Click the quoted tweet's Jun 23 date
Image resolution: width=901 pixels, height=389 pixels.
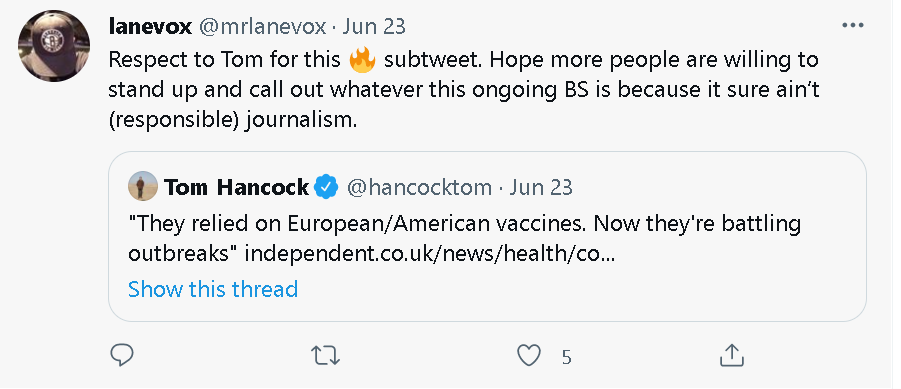point(541,187)
